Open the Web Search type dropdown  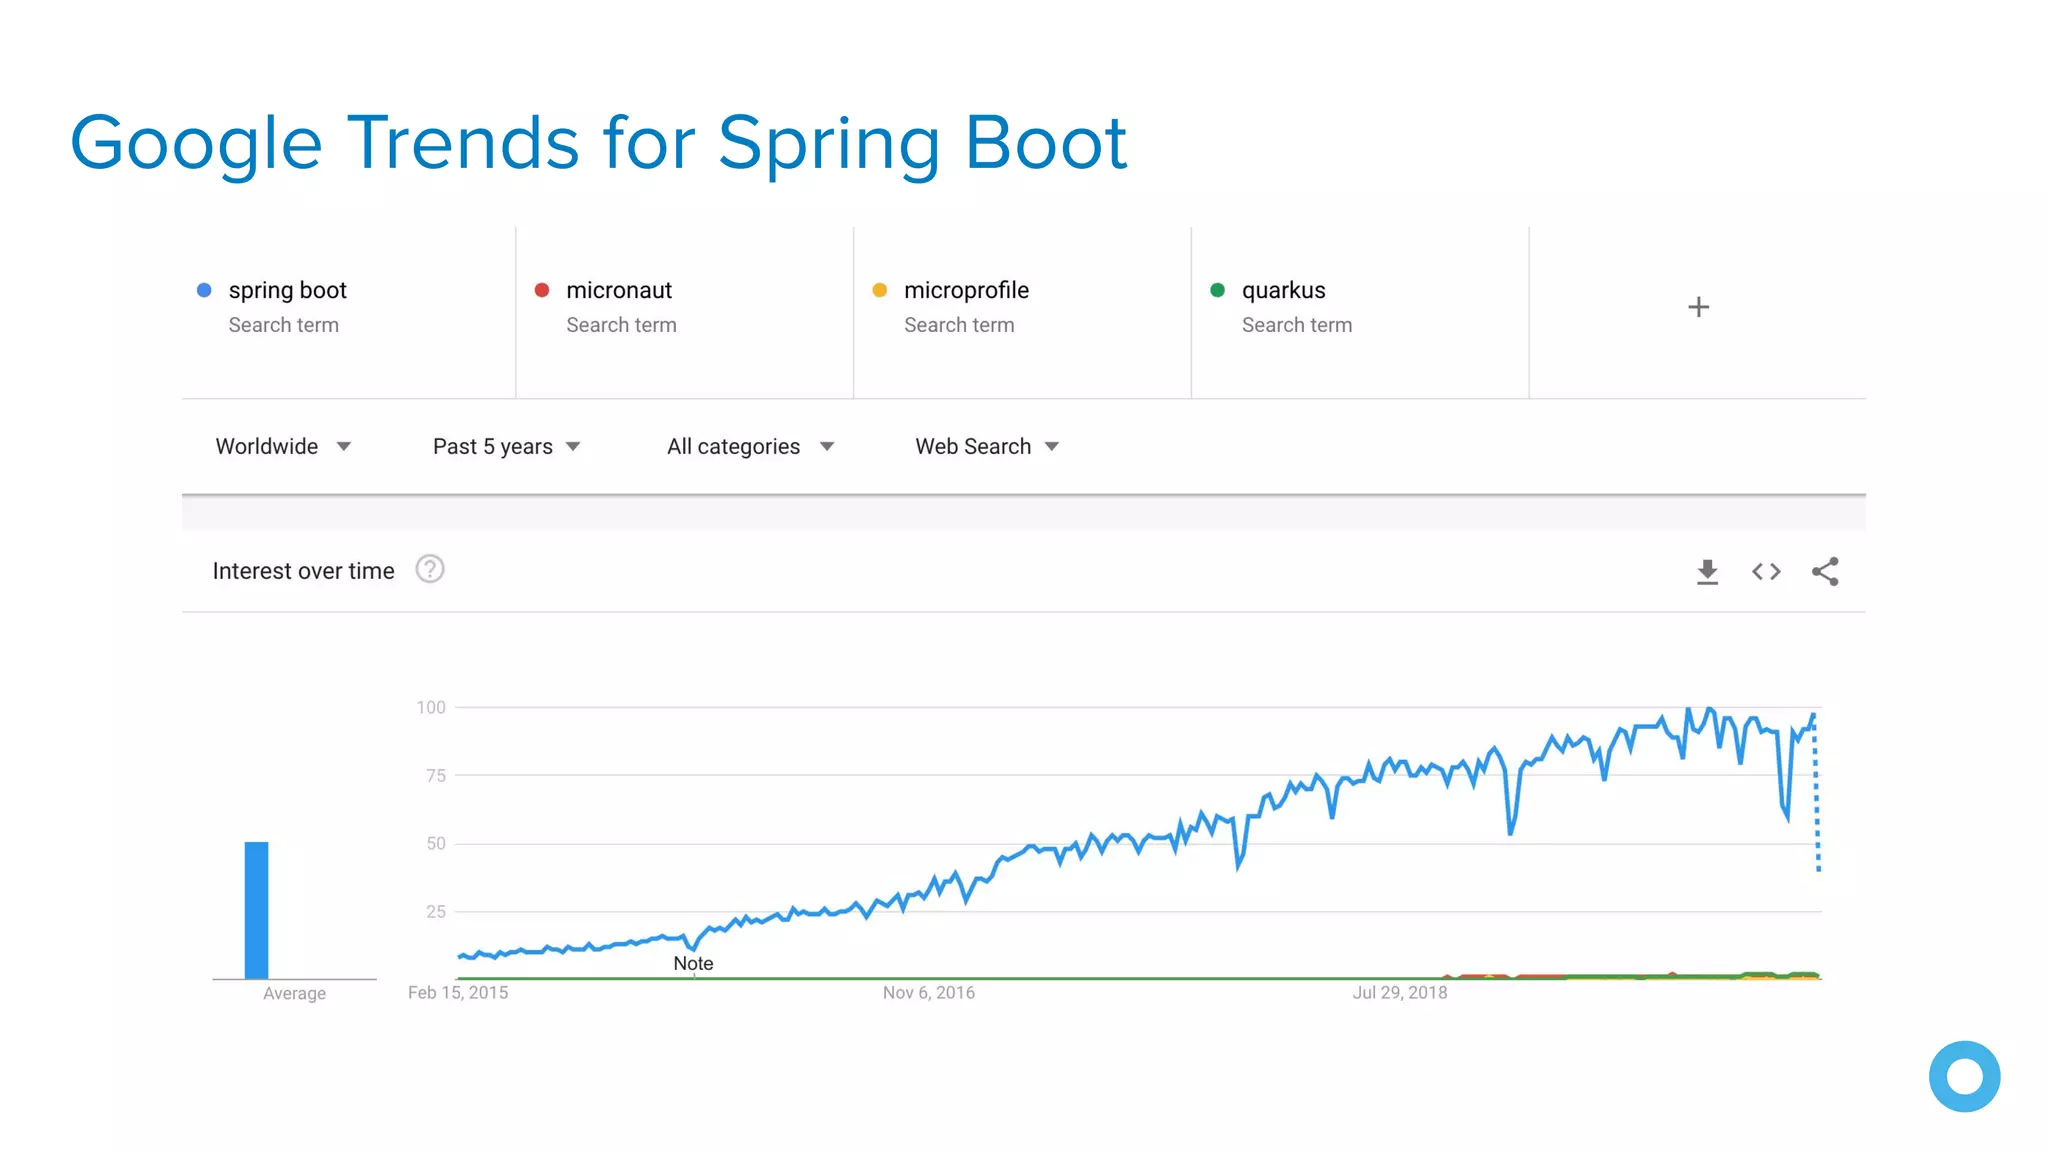tap(987, 446)
